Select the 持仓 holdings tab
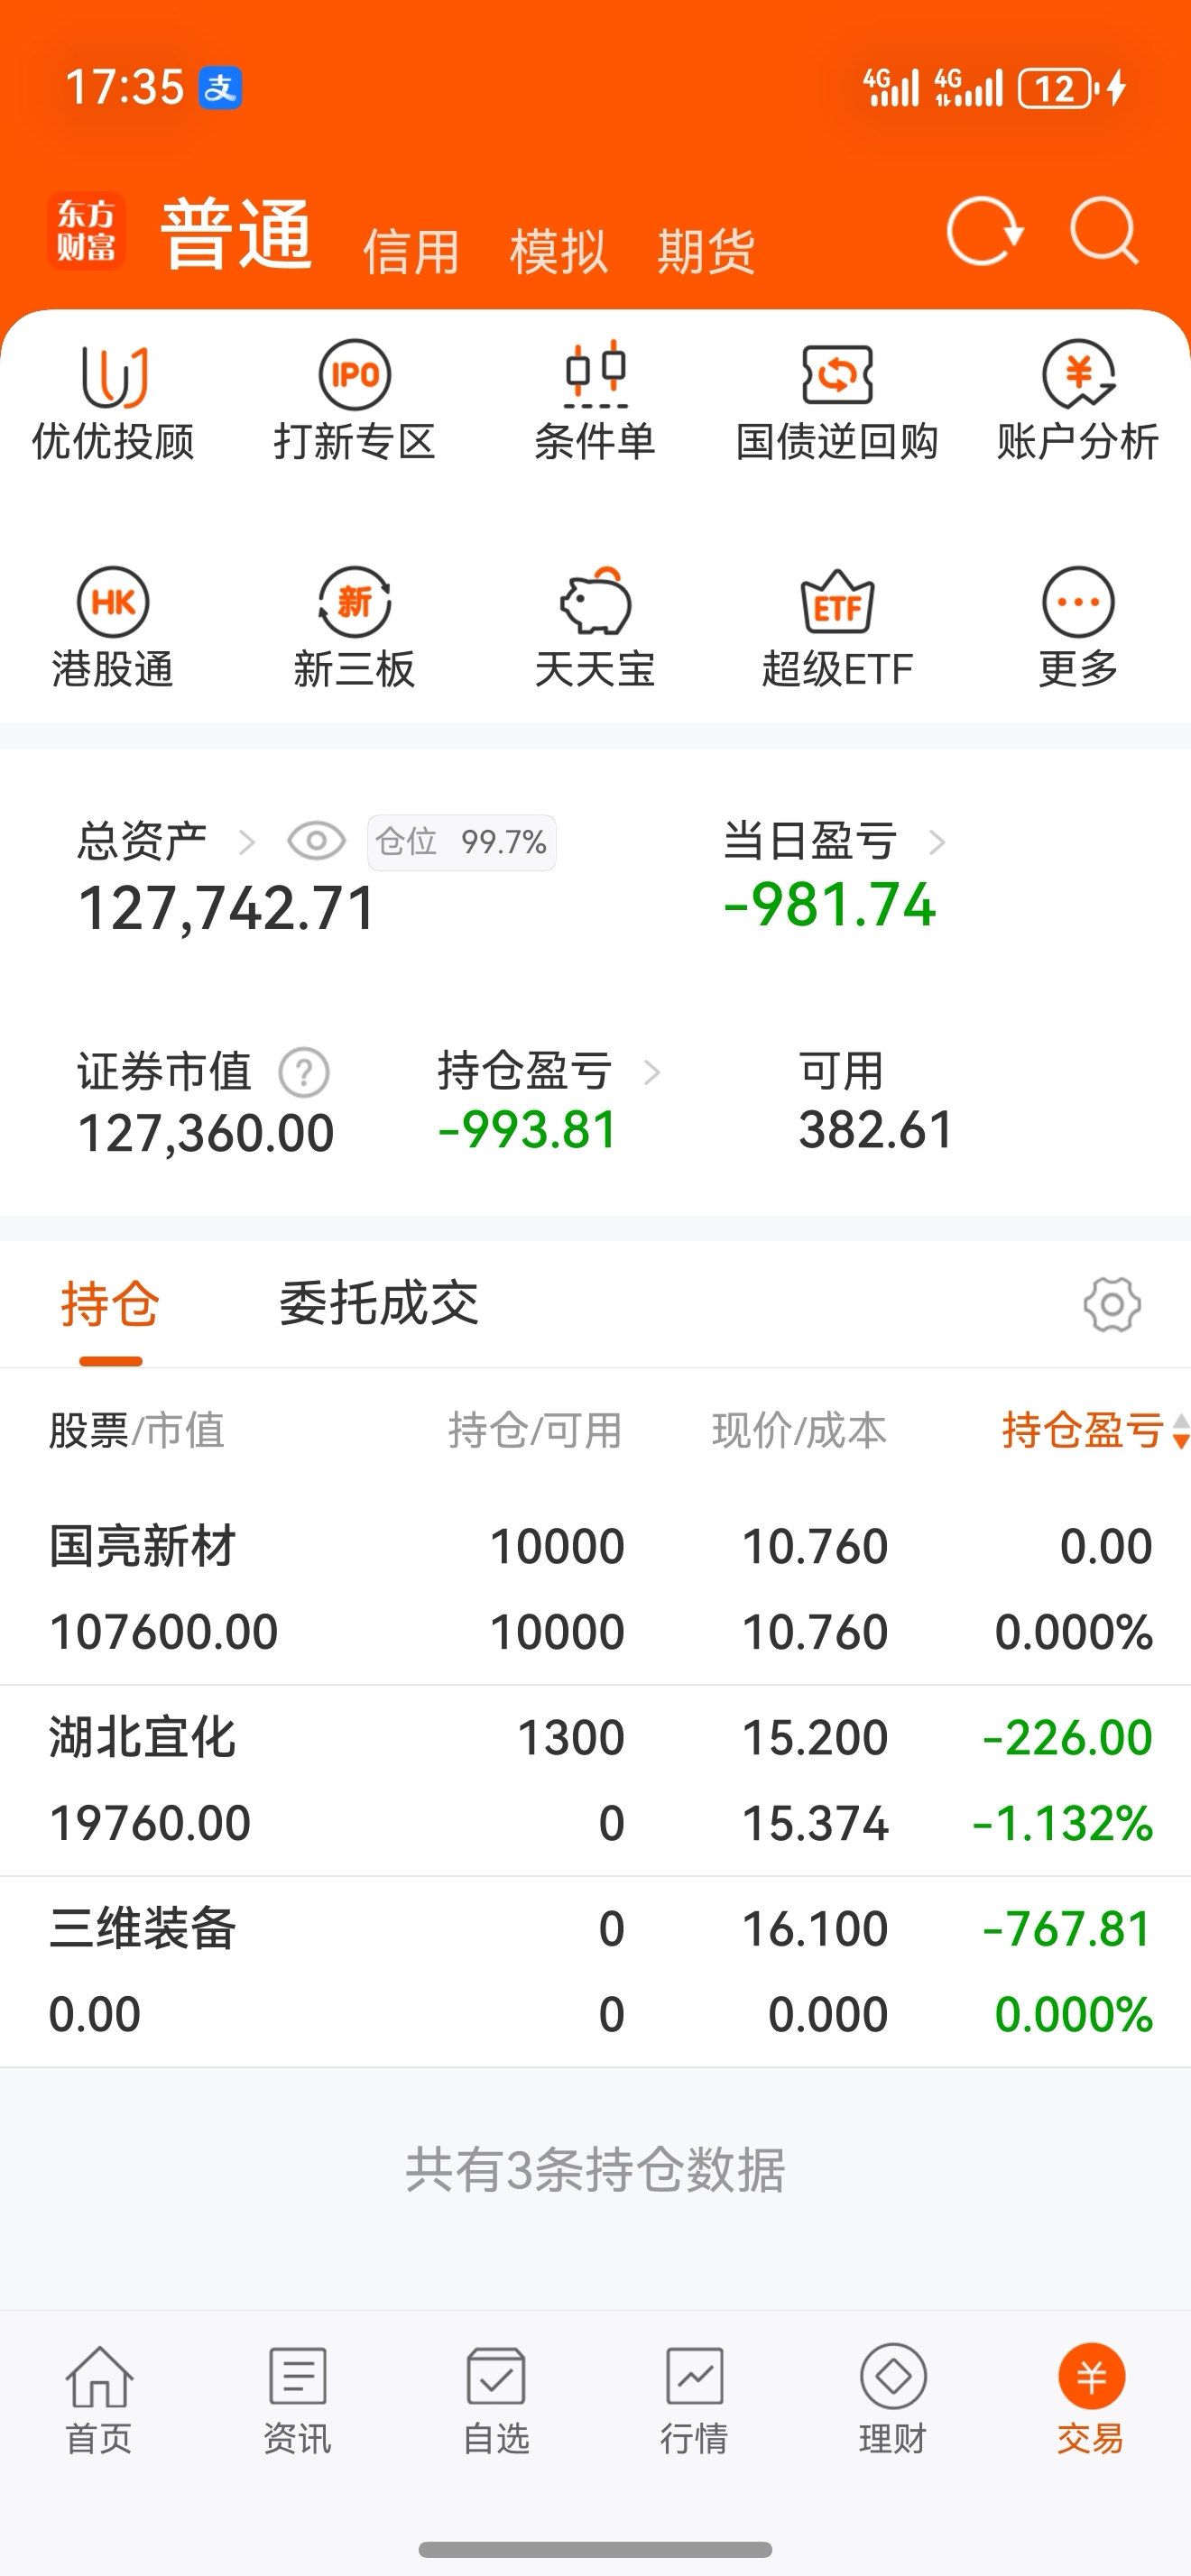 click(x=110, y=1304)
